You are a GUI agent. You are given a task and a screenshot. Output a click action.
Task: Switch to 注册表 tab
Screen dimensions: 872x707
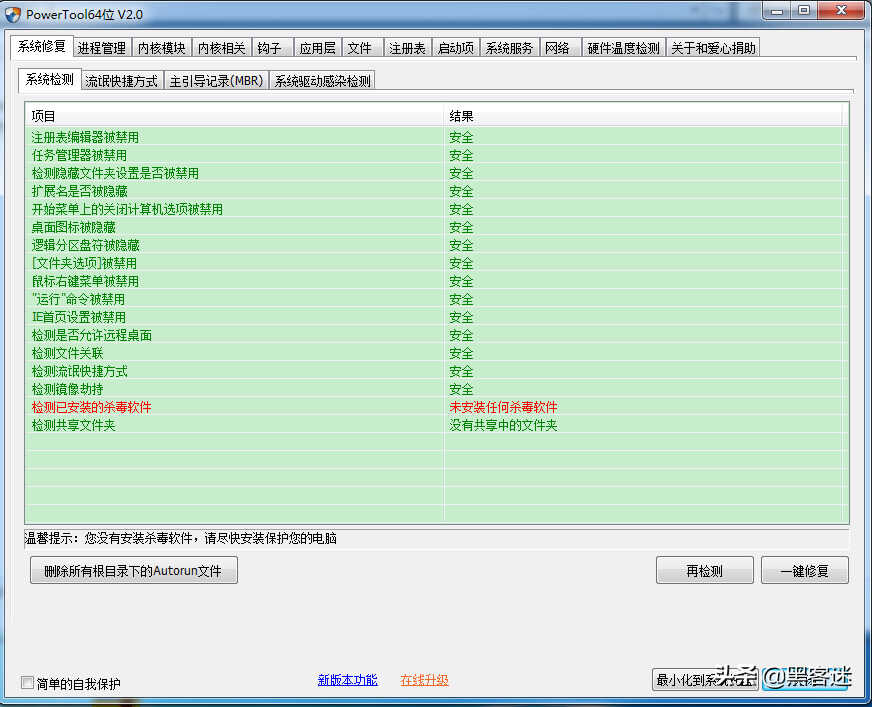(408, 48)
